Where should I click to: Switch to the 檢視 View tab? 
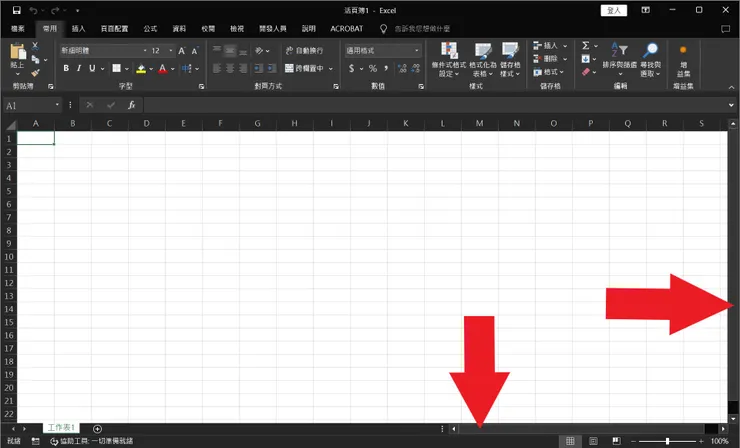coord(237,29)
